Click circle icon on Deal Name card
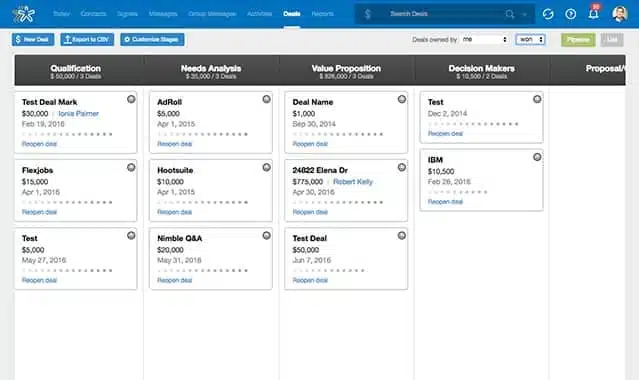639x380 pixels. point(401,99)
